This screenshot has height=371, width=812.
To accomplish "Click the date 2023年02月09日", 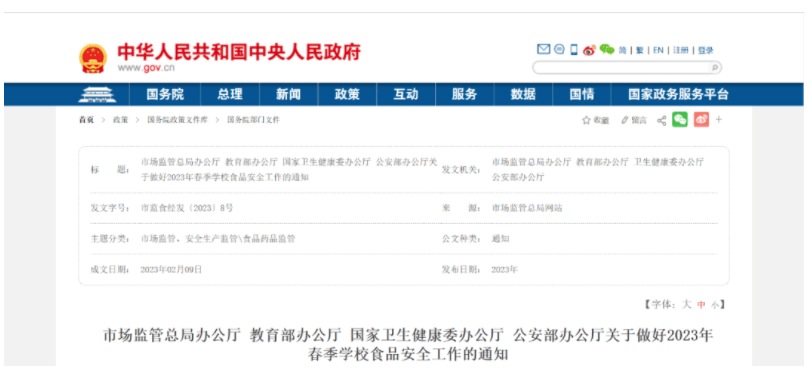I will pos(171,269).
